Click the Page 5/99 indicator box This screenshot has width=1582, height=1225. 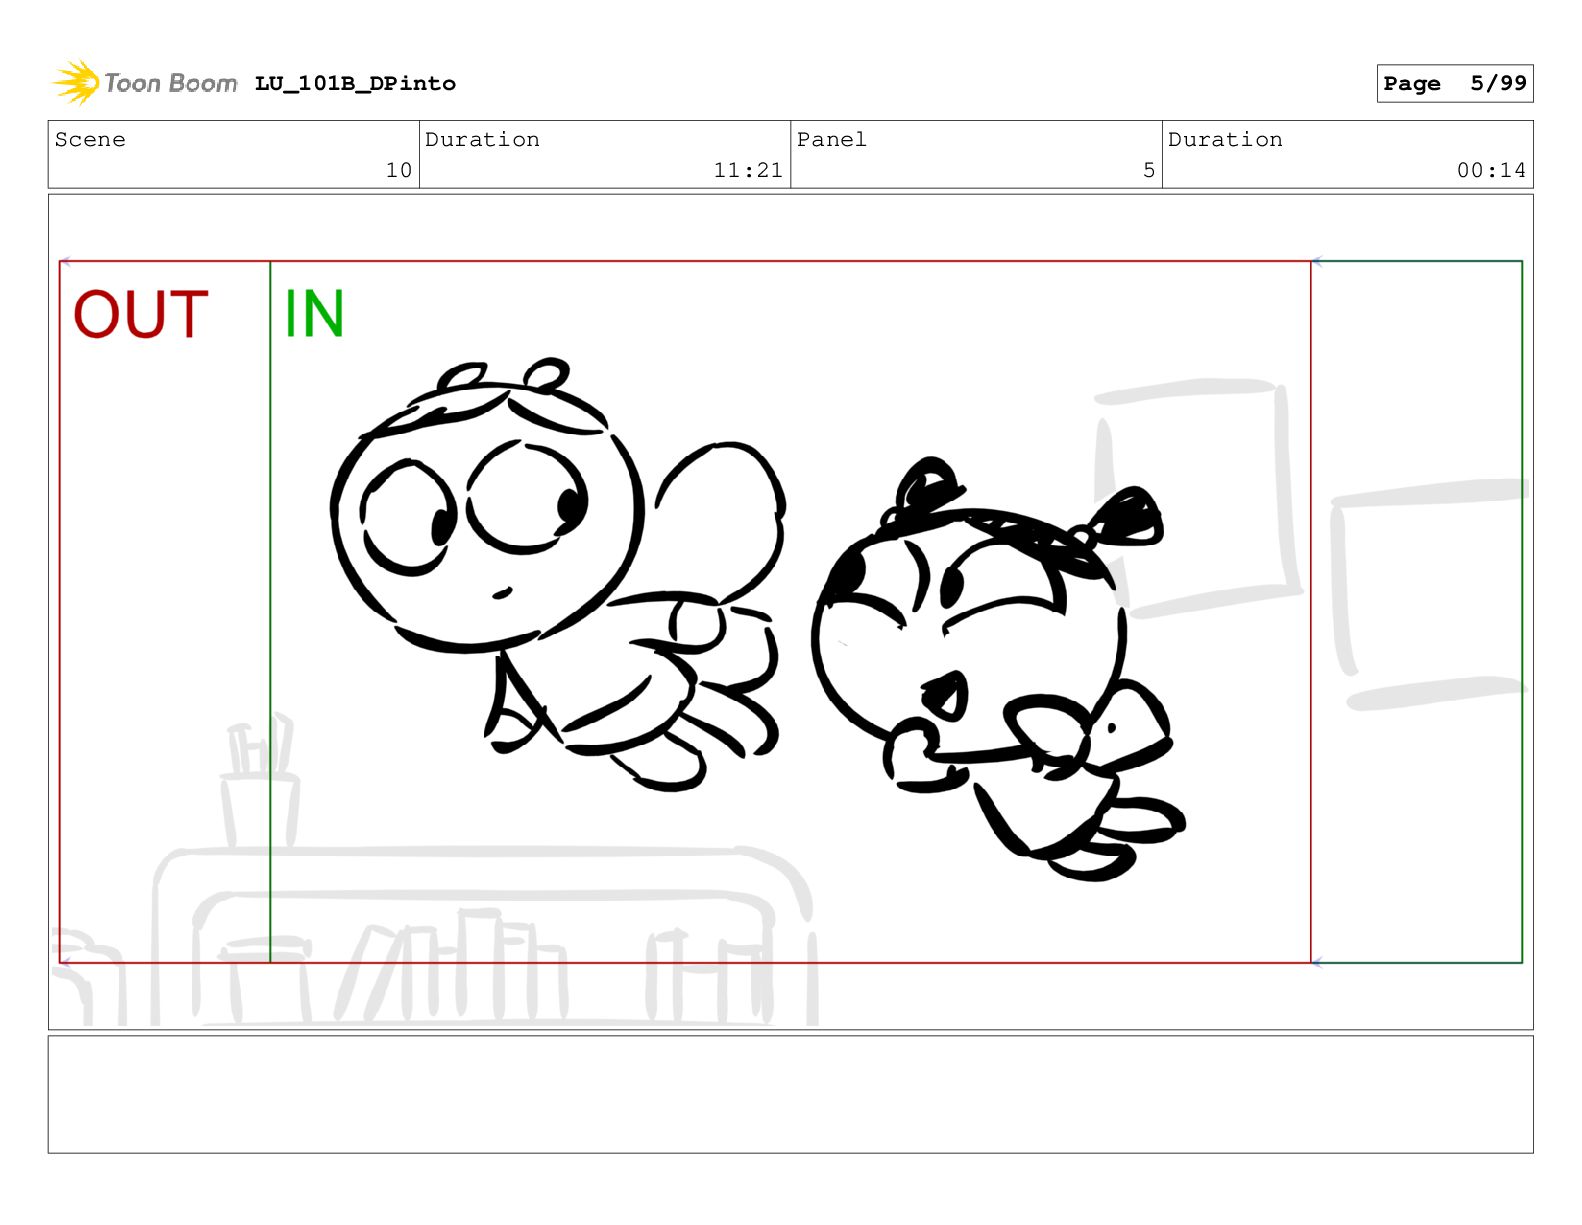[x=1454, y=84]
